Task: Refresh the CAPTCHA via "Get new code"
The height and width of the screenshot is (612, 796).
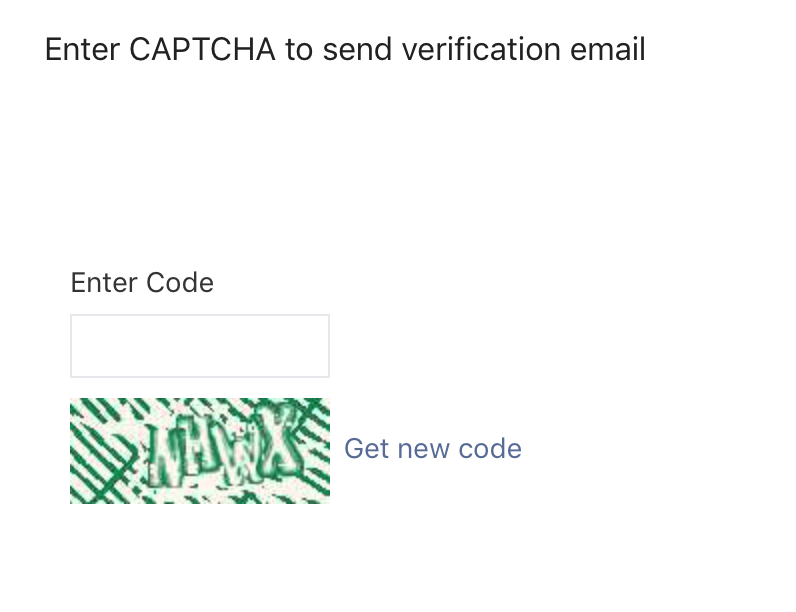Action: click(x=432, y=448)
